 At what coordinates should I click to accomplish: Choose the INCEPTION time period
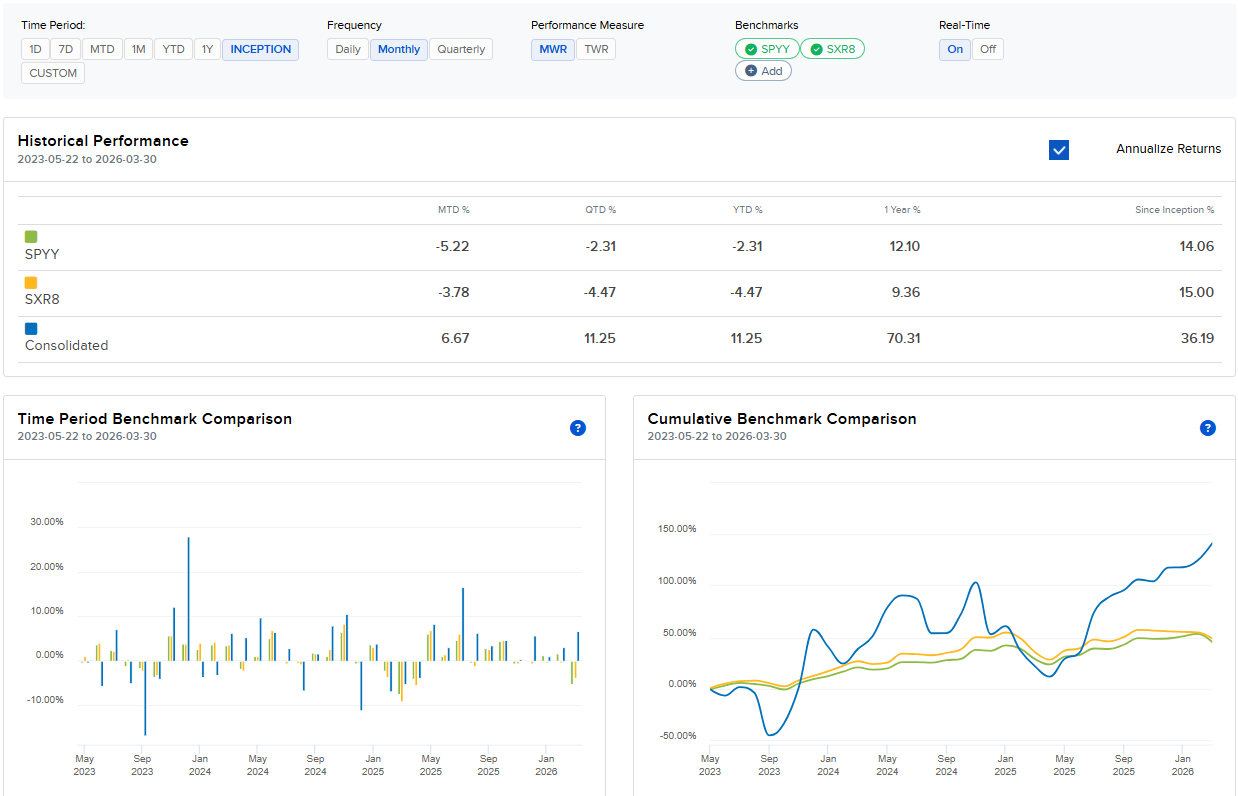pos(260,49)
